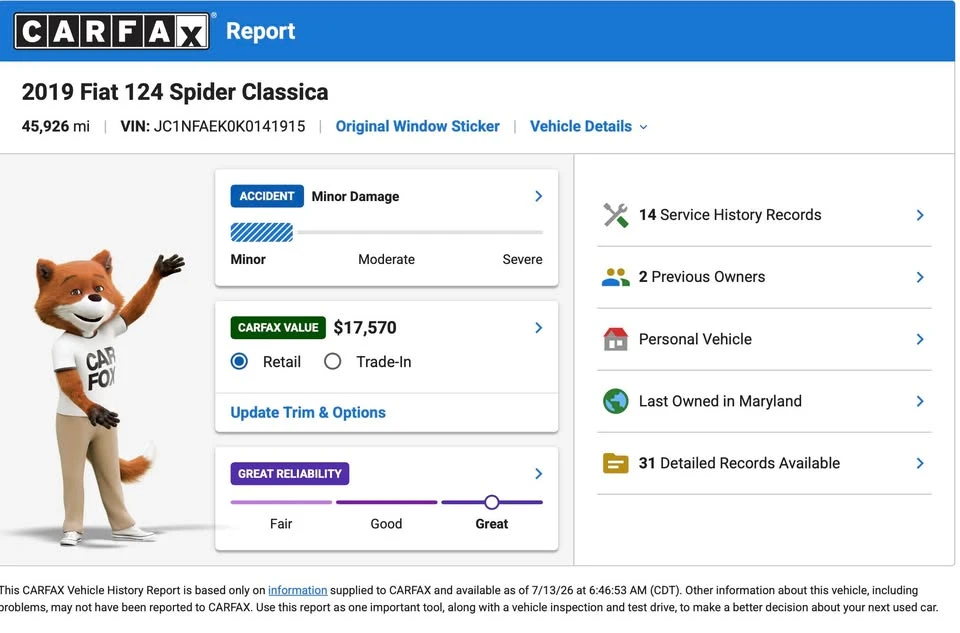Open the Original Window Sticker link

click(418, 126)
